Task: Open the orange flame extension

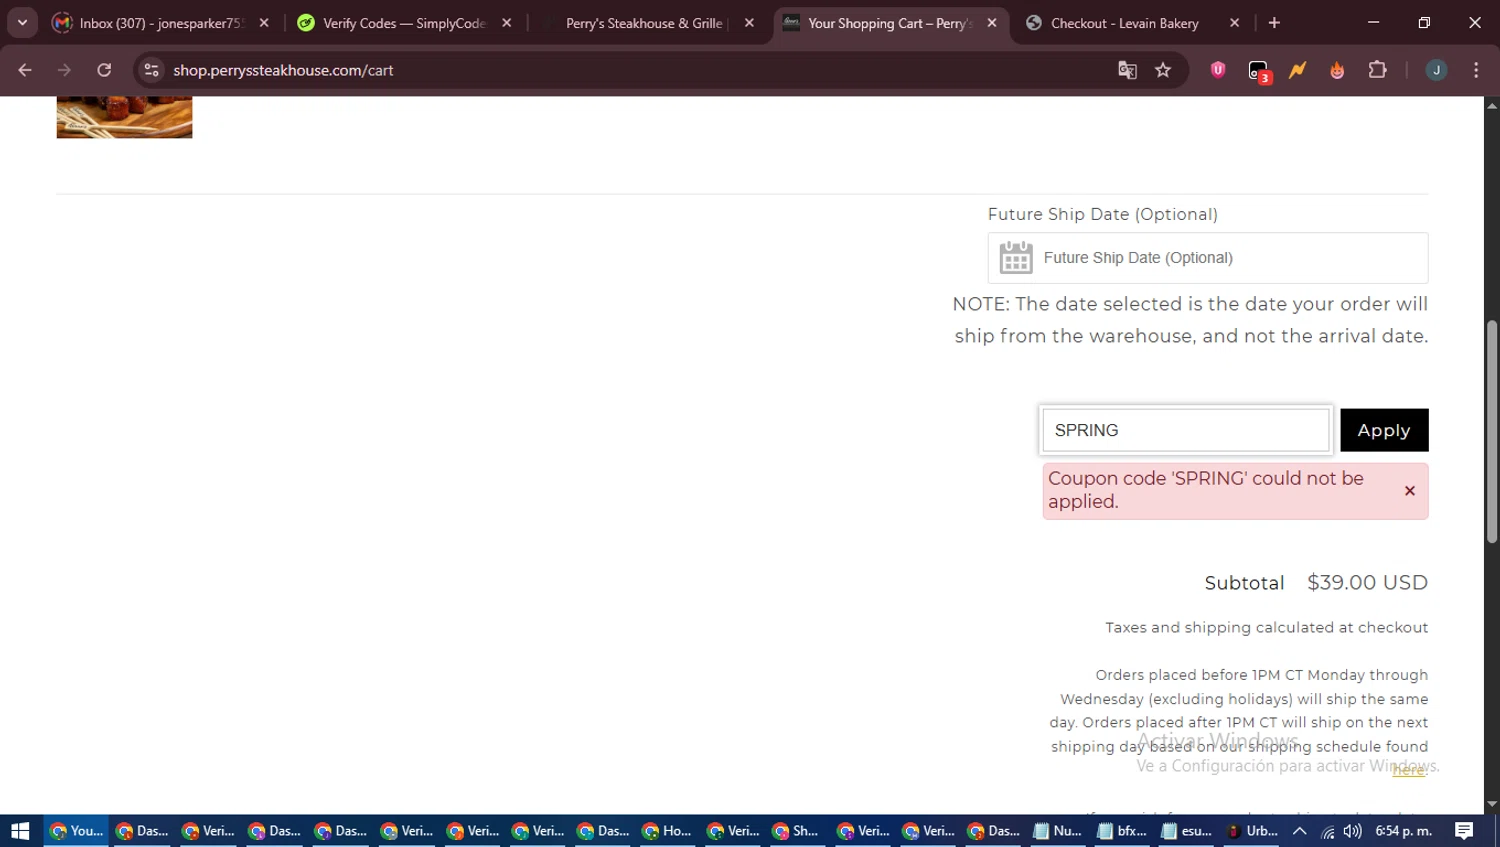Action: [x=1337, y=70]
